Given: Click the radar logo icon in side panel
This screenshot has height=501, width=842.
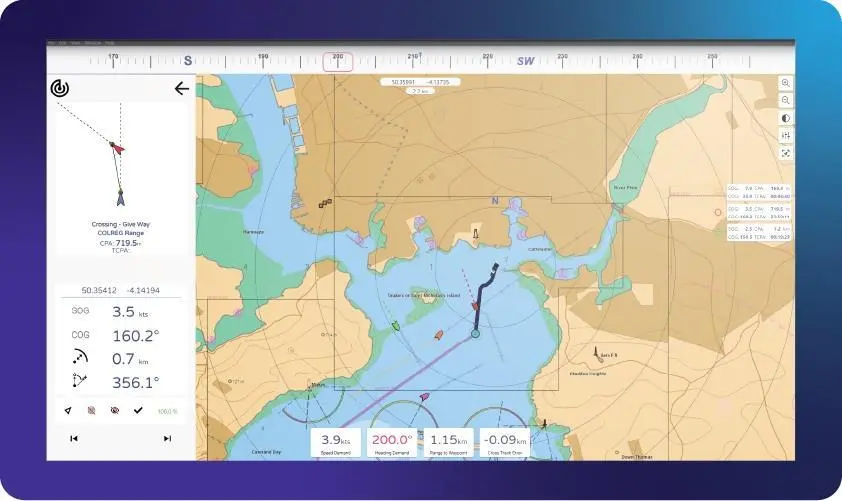Looking at the screenshot, I should coord(60,88).
